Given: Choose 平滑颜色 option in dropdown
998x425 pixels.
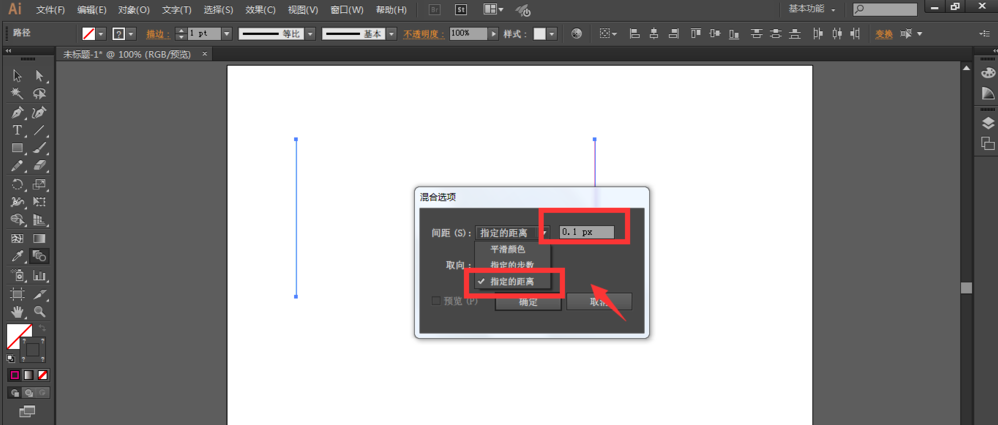Looking at the screenshot, I should click(x=507, y=249).
